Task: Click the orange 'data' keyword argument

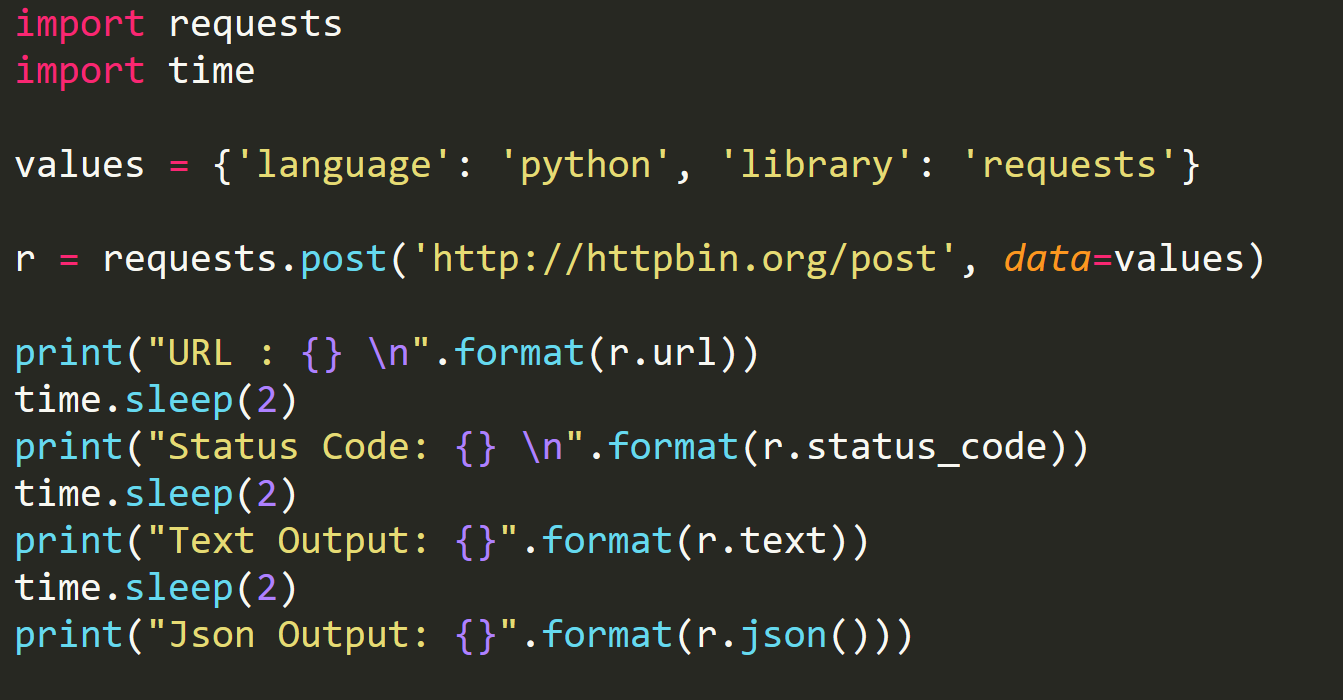Action: click(1046, 259)
